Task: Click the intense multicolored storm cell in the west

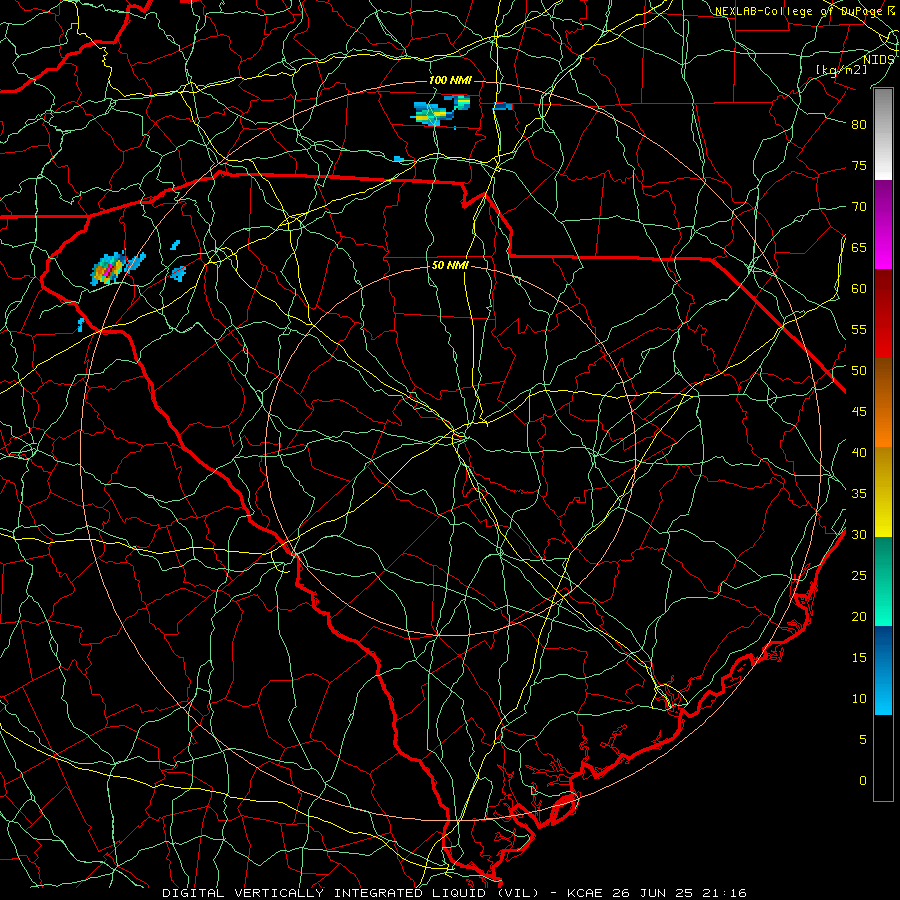Action: click(108, 269)
